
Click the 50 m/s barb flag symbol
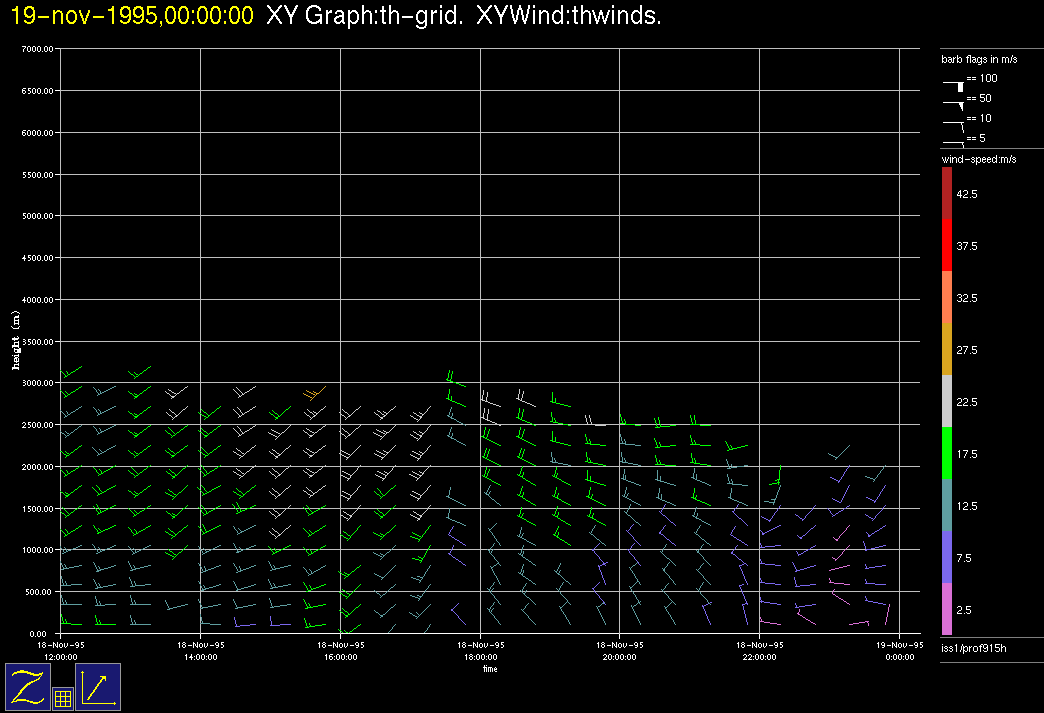point(954,104)
